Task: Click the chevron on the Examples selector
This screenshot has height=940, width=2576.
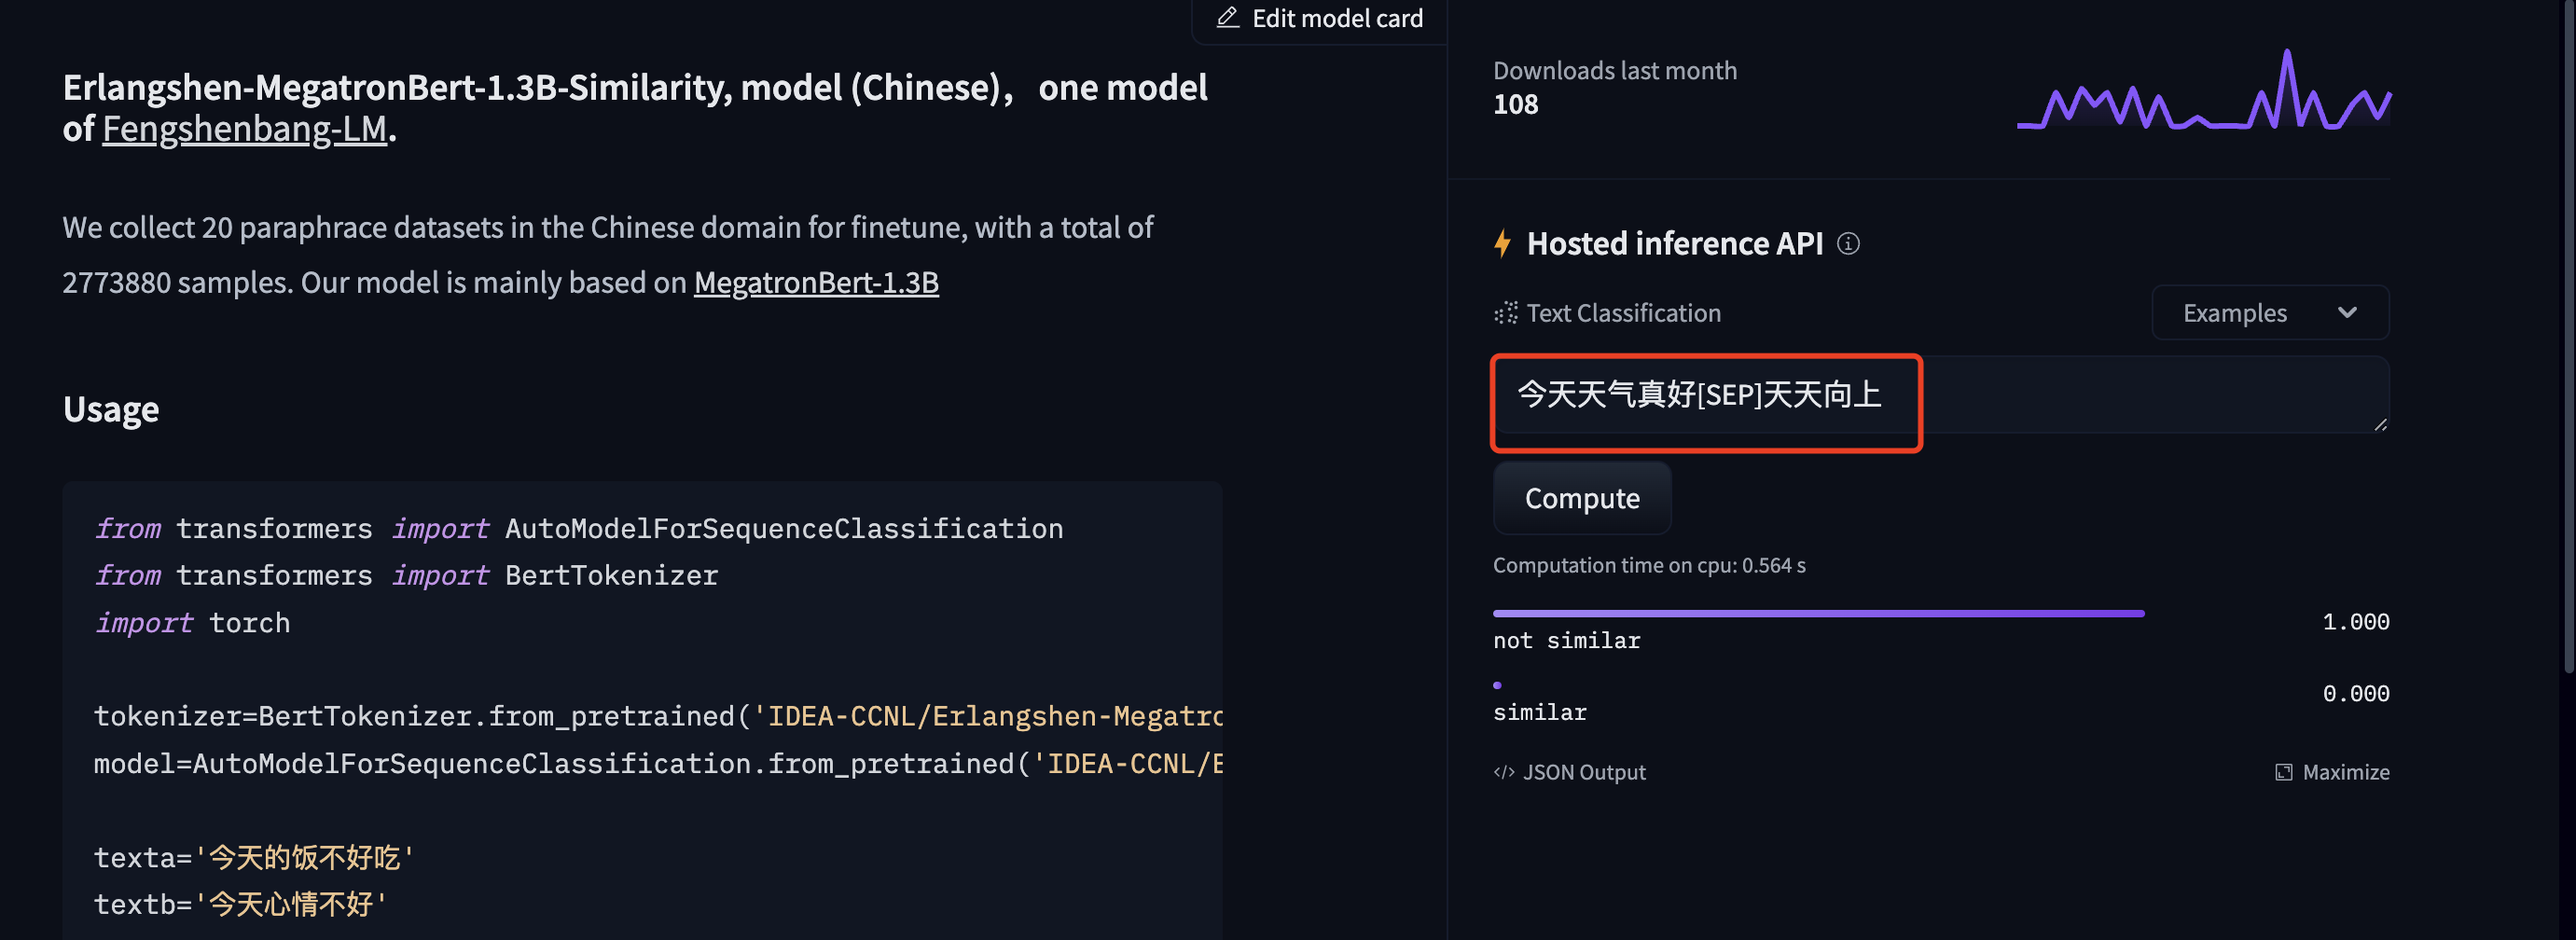Action: [x=2349, y=312]
